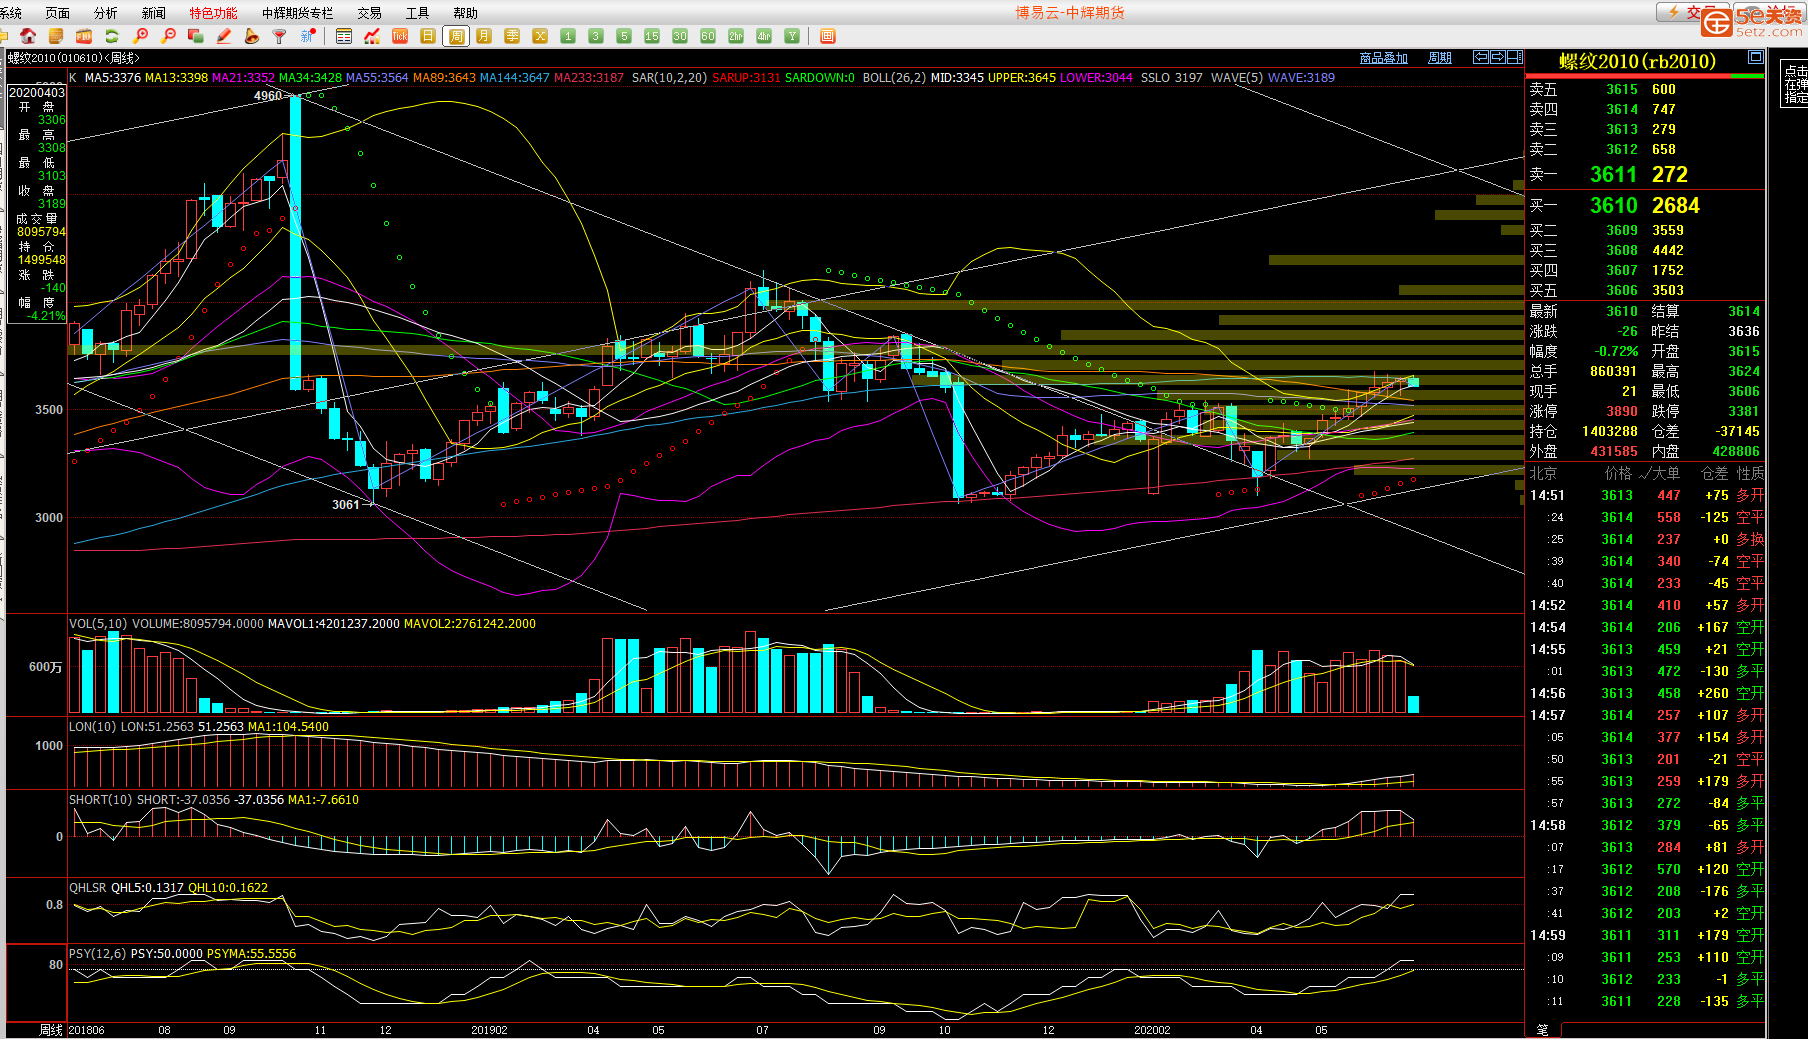Click the 大单 column header
The height and width of the screenshot is (1039, 1808).
[1666, 473]
